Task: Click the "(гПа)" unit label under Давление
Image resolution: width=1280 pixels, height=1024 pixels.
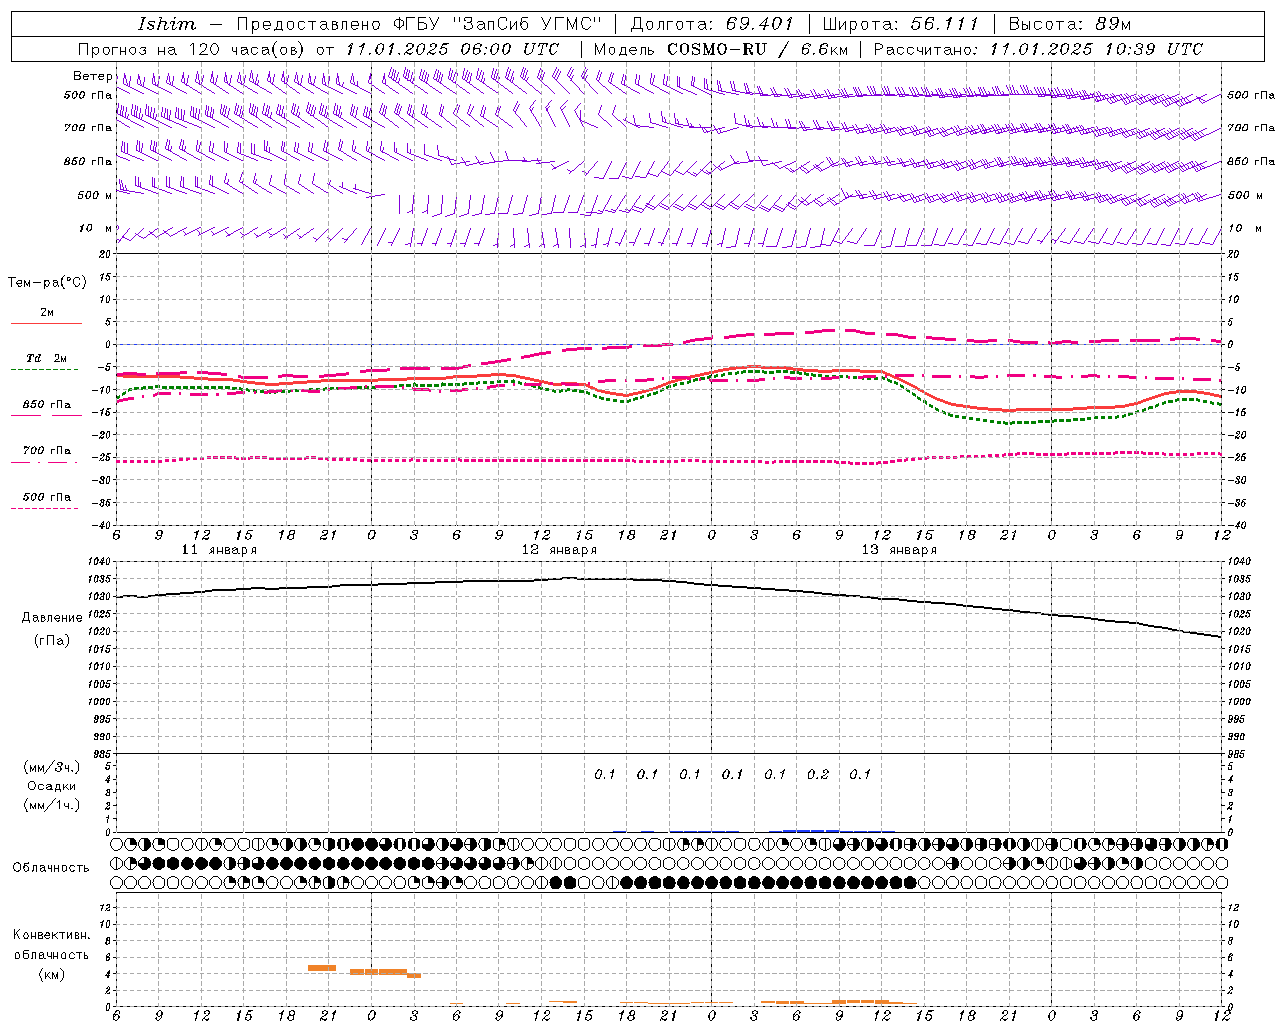Action: [52, 641]
